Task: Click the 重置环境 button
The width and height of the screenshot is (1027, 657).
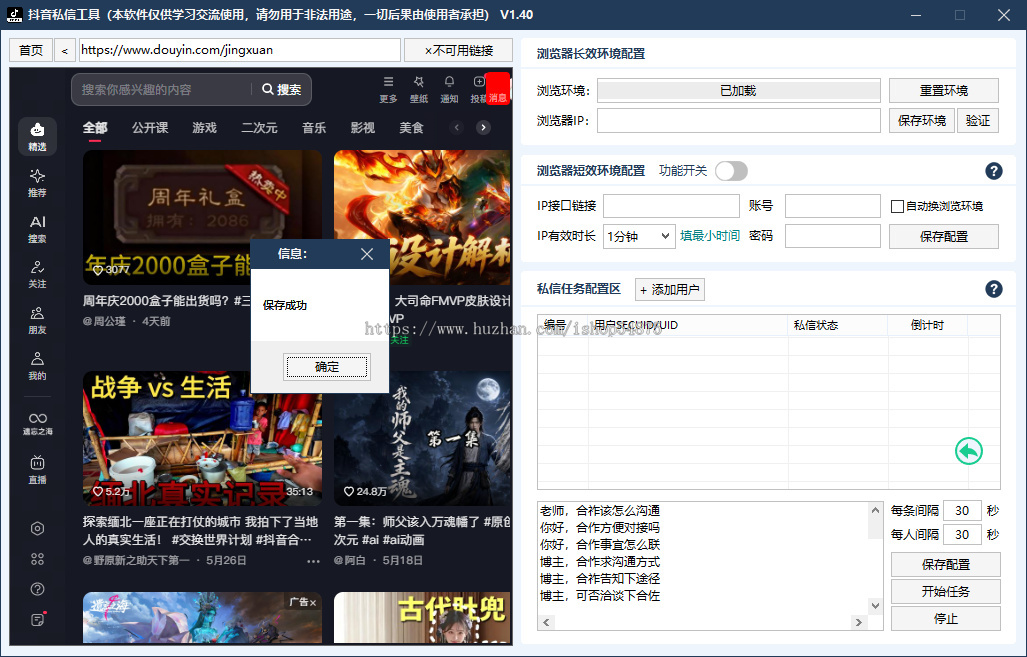Action: 944,90
